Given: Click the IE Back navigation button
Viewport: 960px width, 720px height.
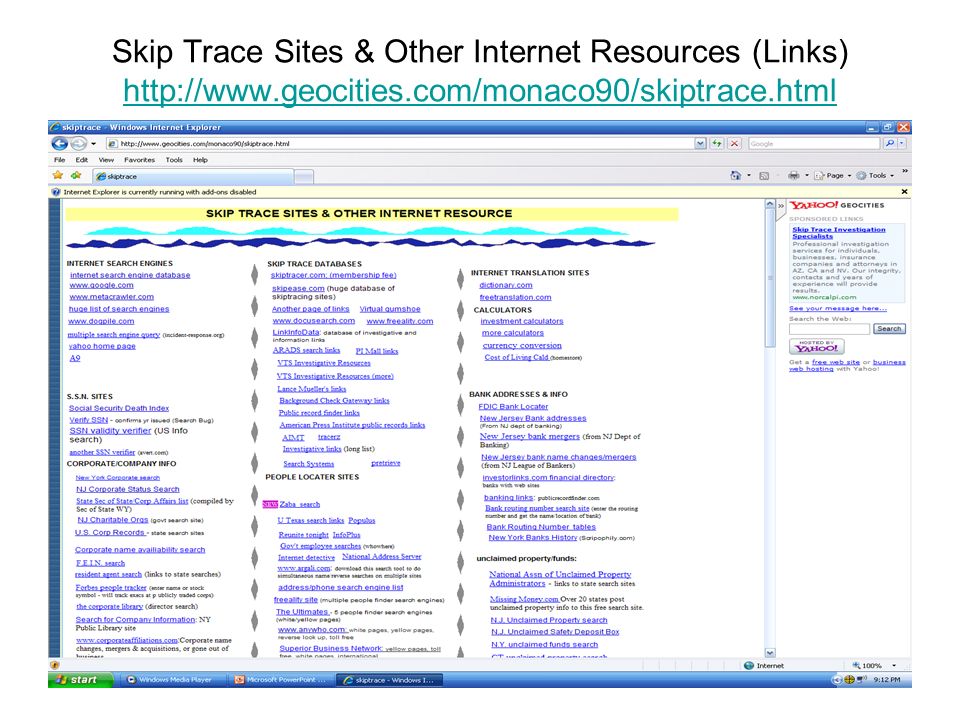Looking at the screenshot, I should click(59, 143).
